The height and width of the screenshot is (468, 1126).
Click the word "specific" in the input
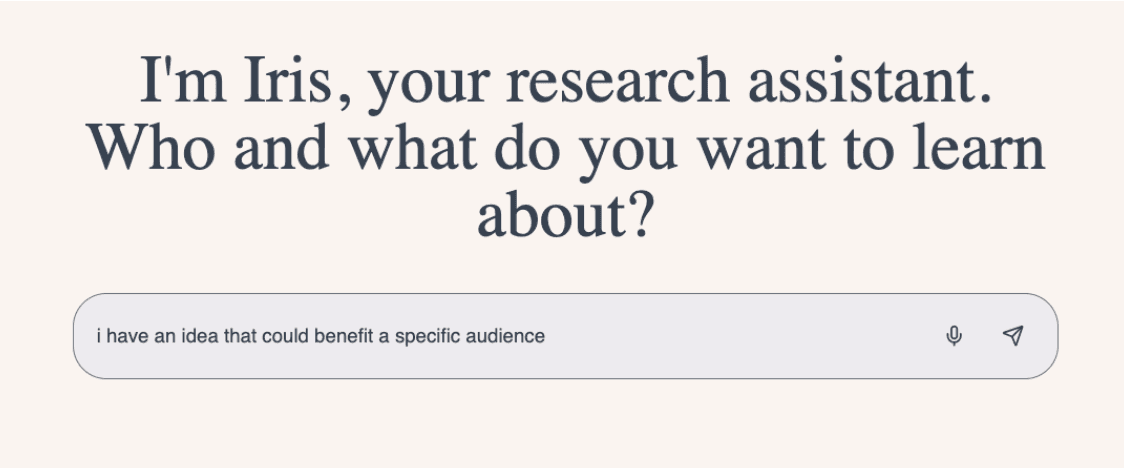(427, 336)
